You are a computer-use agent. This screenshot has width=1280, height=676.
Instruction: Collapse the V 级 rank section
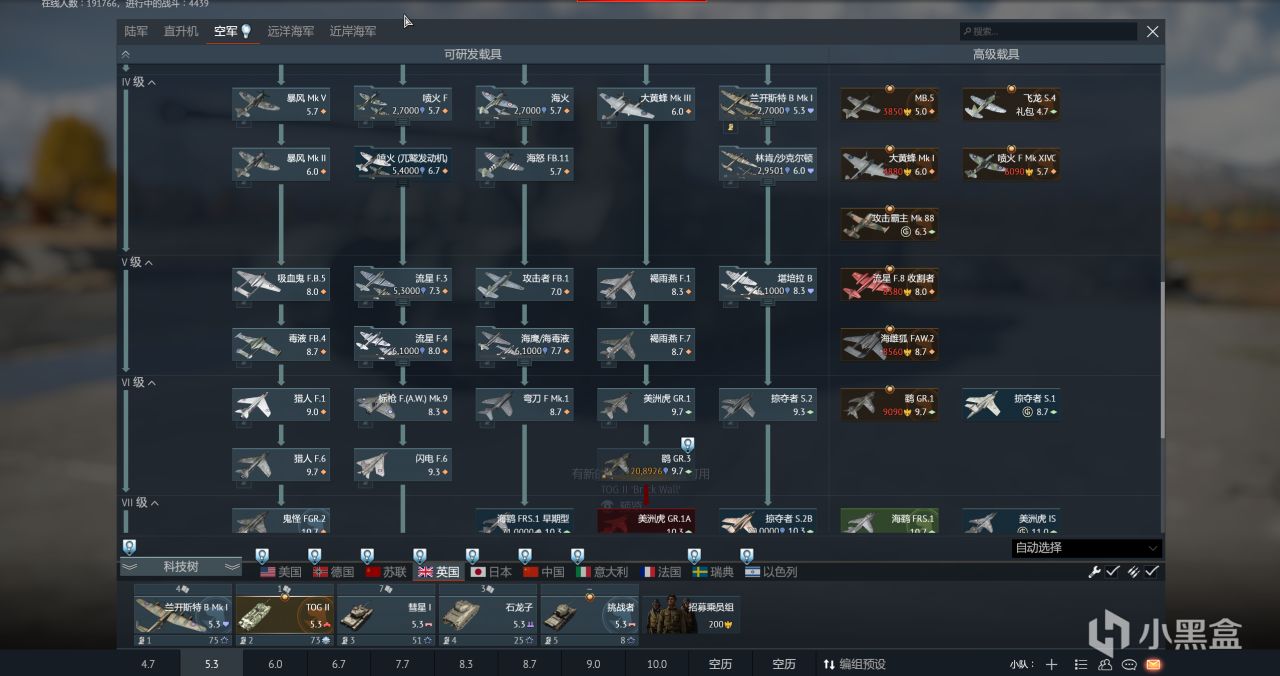(137, 262)
